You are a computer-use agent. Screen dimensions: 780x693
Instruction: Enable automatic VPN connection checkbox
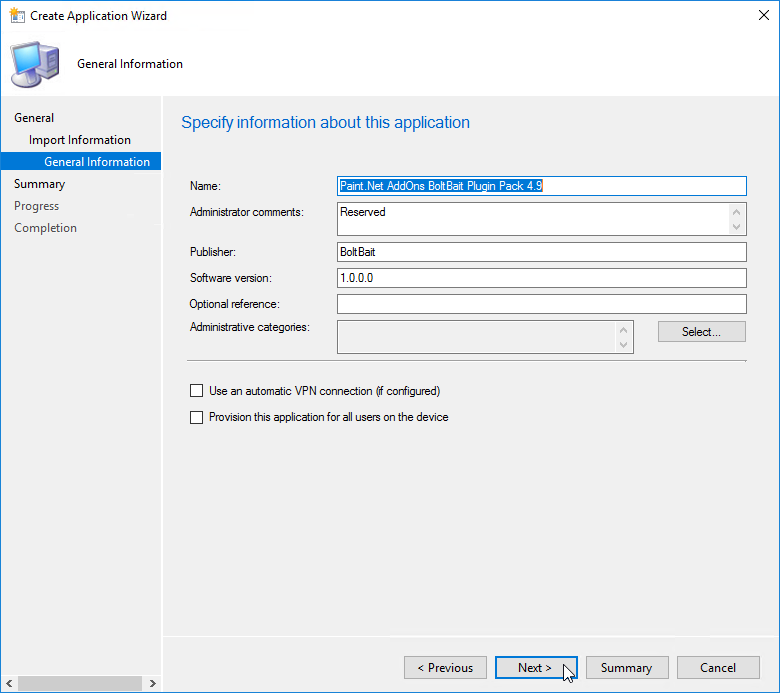click(x=196, y=391)
